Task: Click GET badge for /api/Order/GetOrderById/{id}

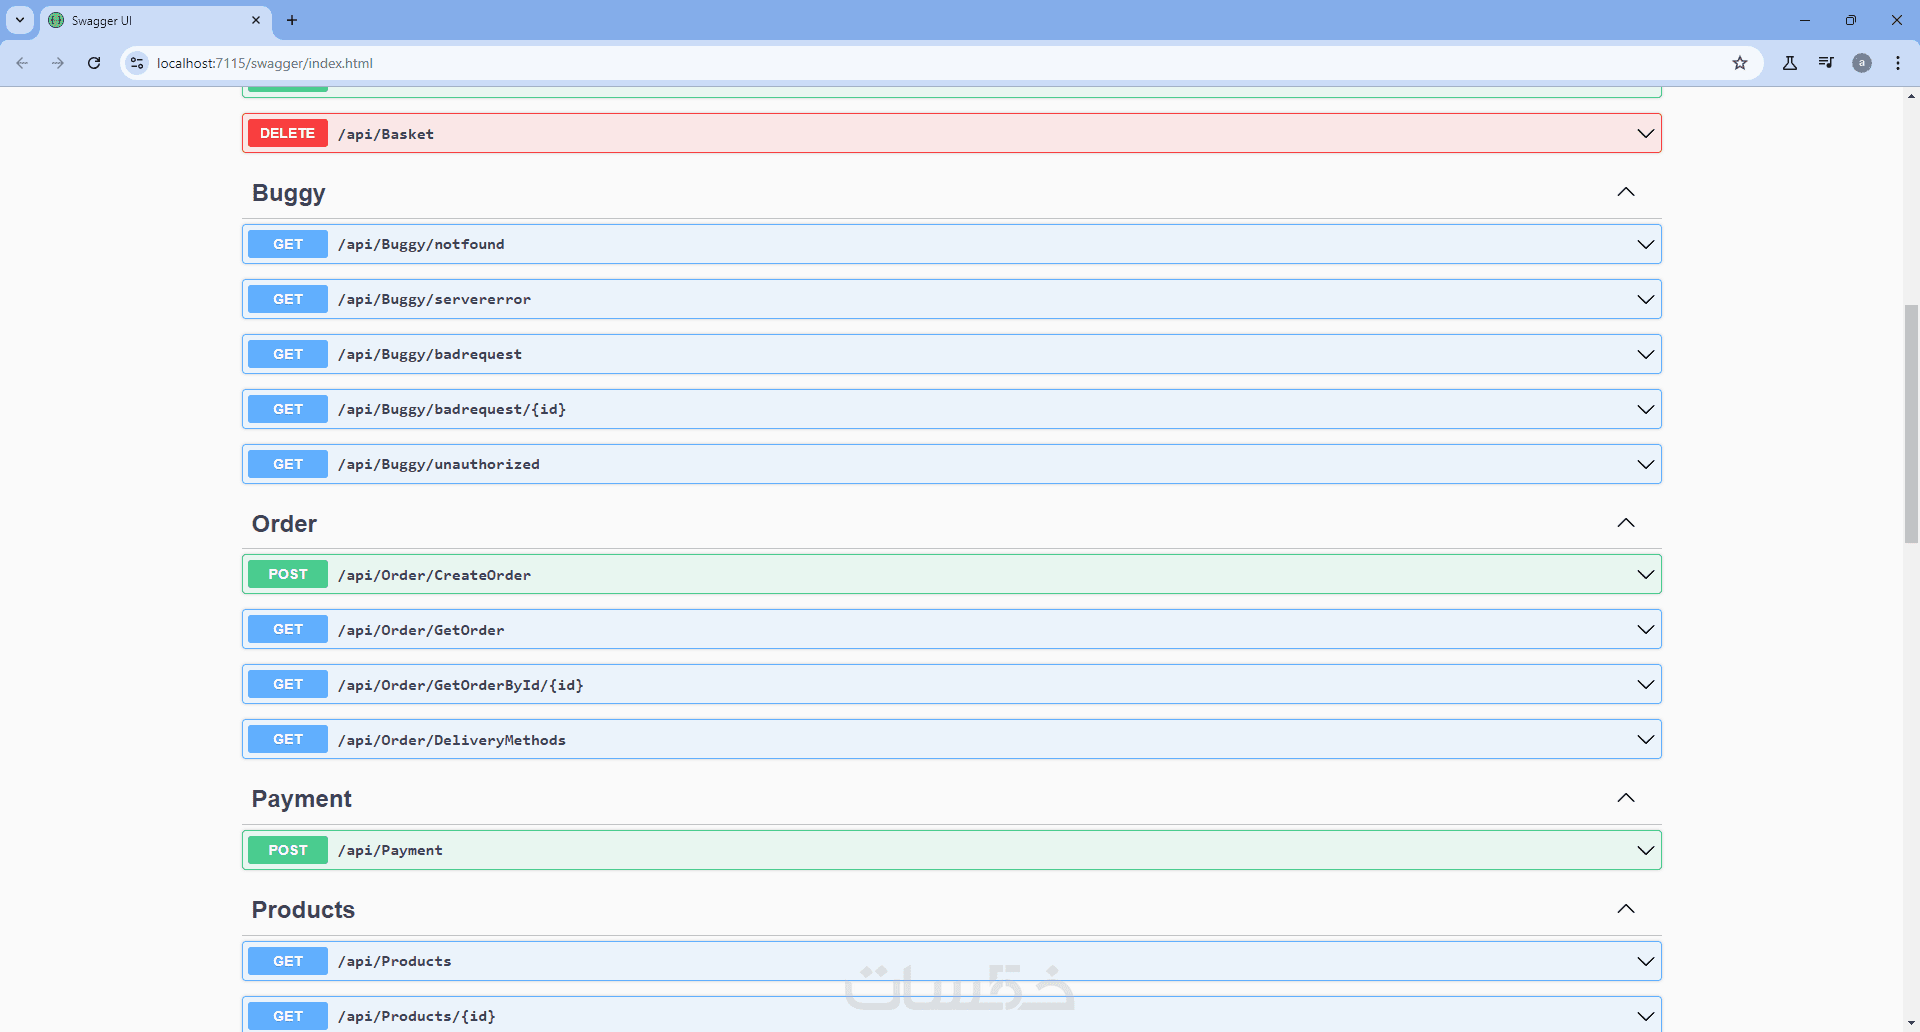Action: (x=288, y=684)
